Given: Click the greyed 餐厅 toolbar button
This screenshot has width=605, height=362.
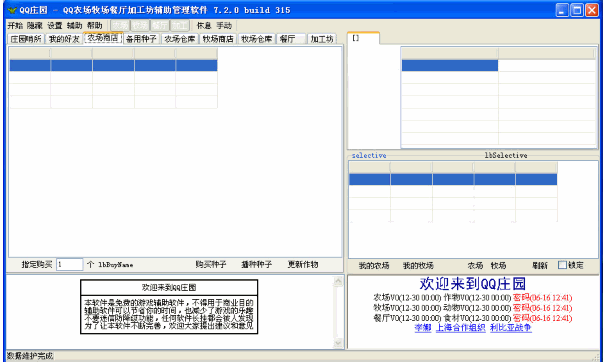Looking at the screenshot, I should pos(160,25).
